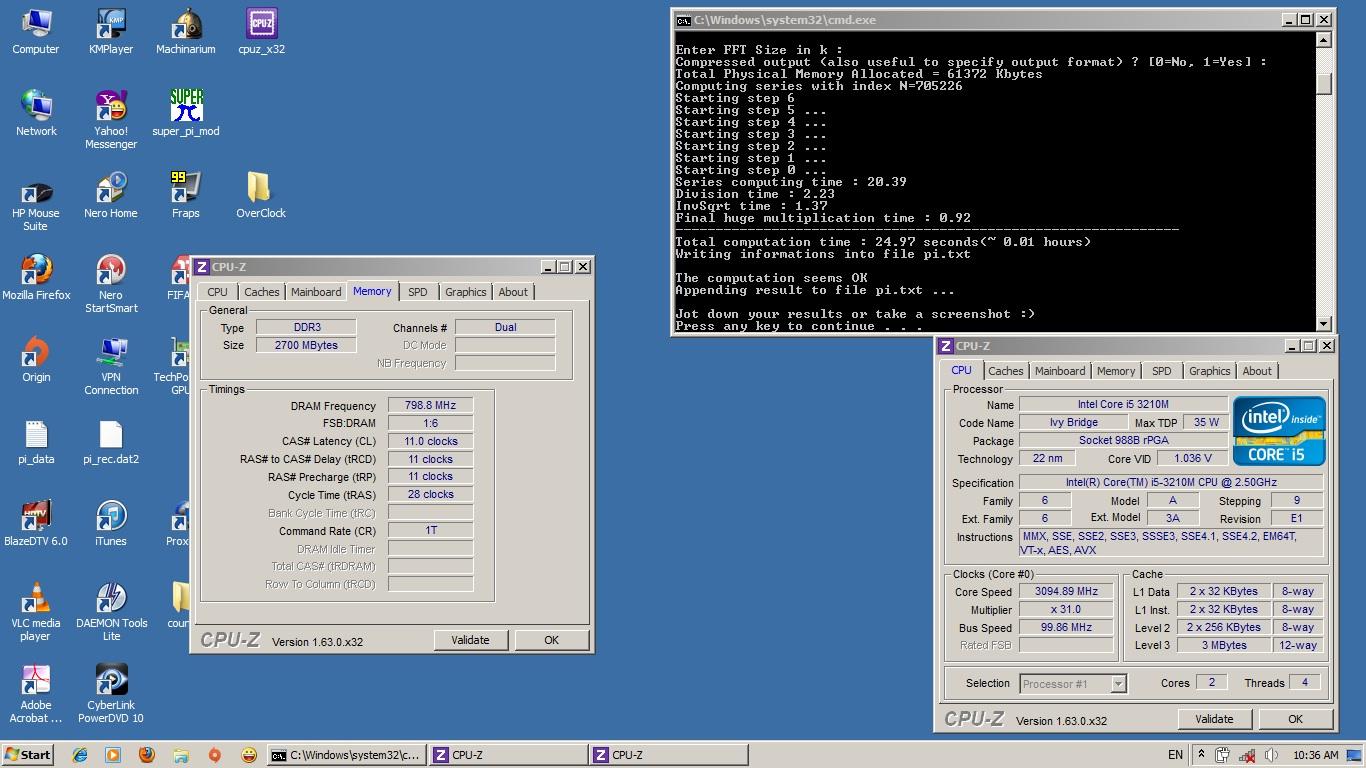Open the Machinarium game shortcut
This screenshot has height=768, width=1366.
tap(186, 31)
